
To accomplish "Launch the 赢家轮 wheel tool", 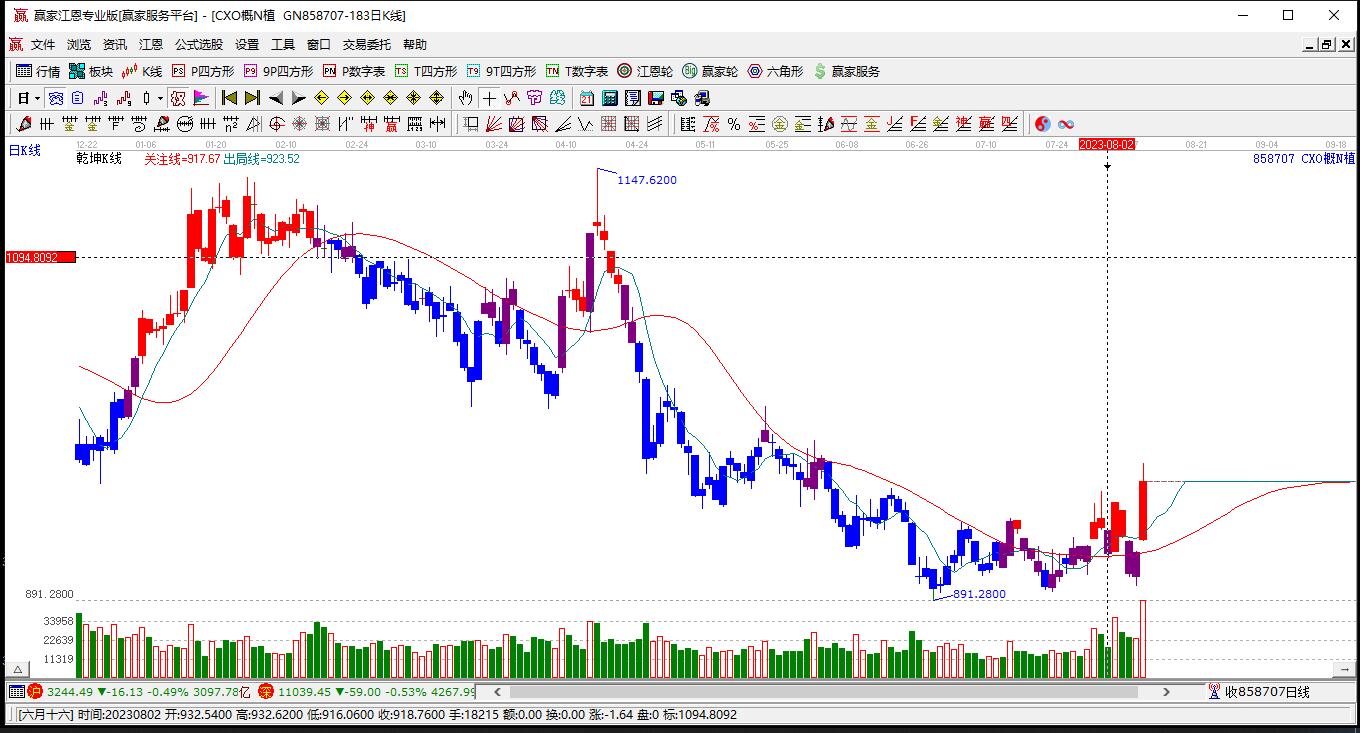I will pyautogui.click(x=710, y=71).
